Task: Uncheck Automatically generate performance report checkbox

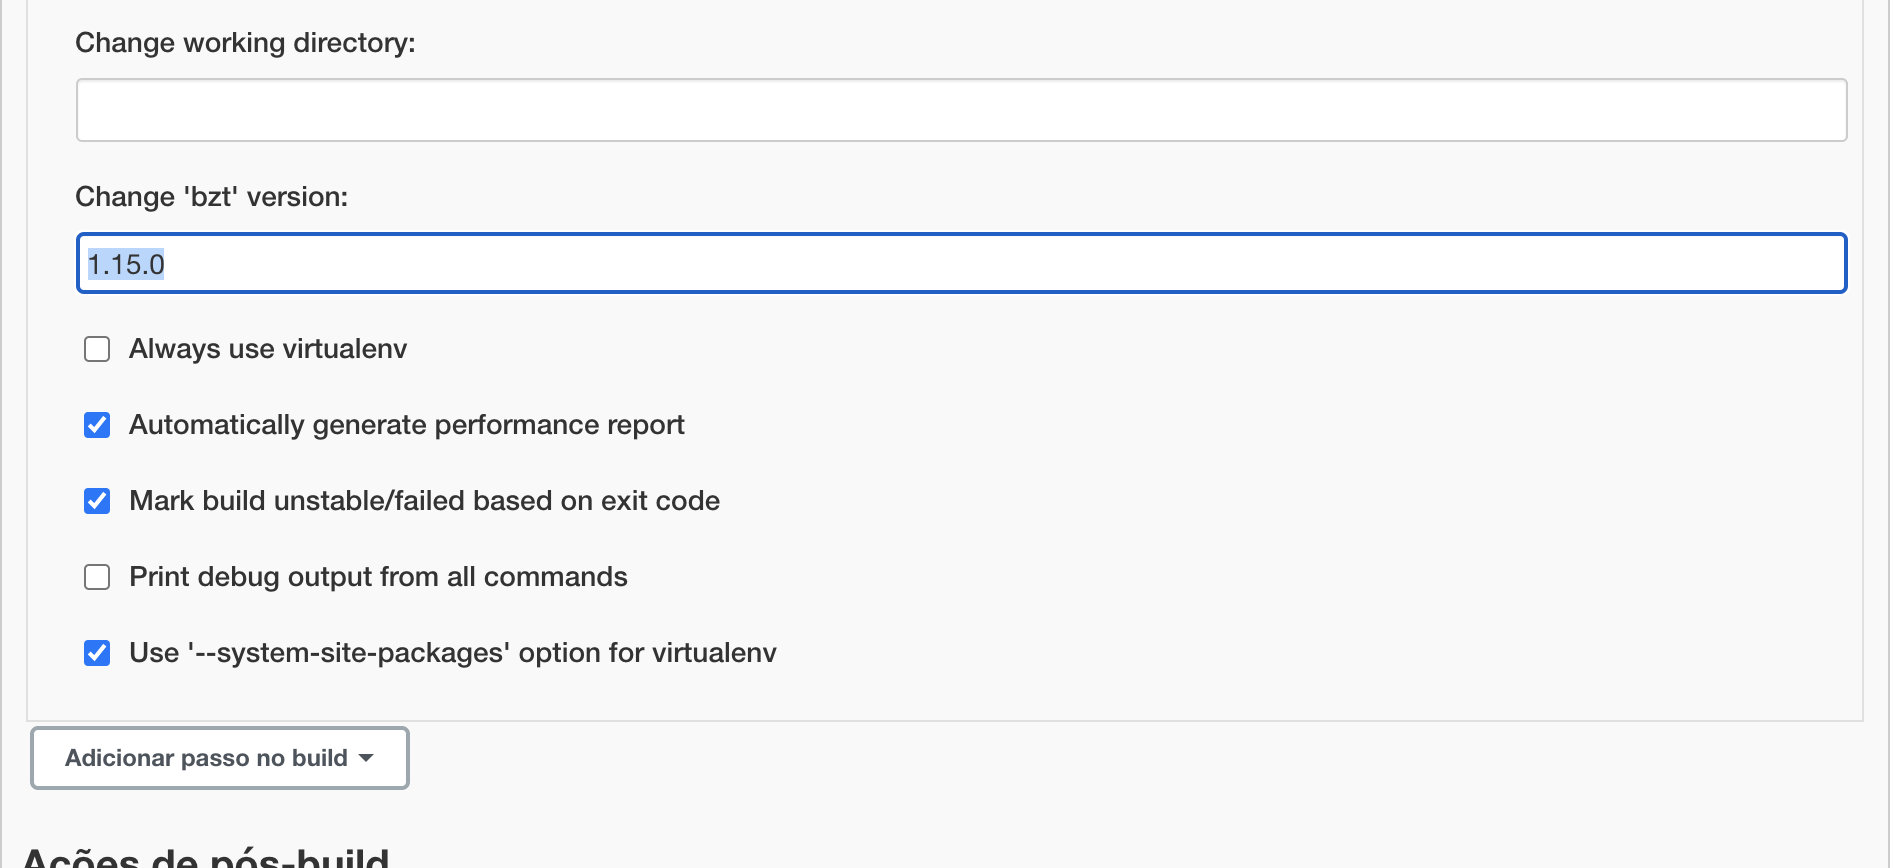Action: [97, 425]
